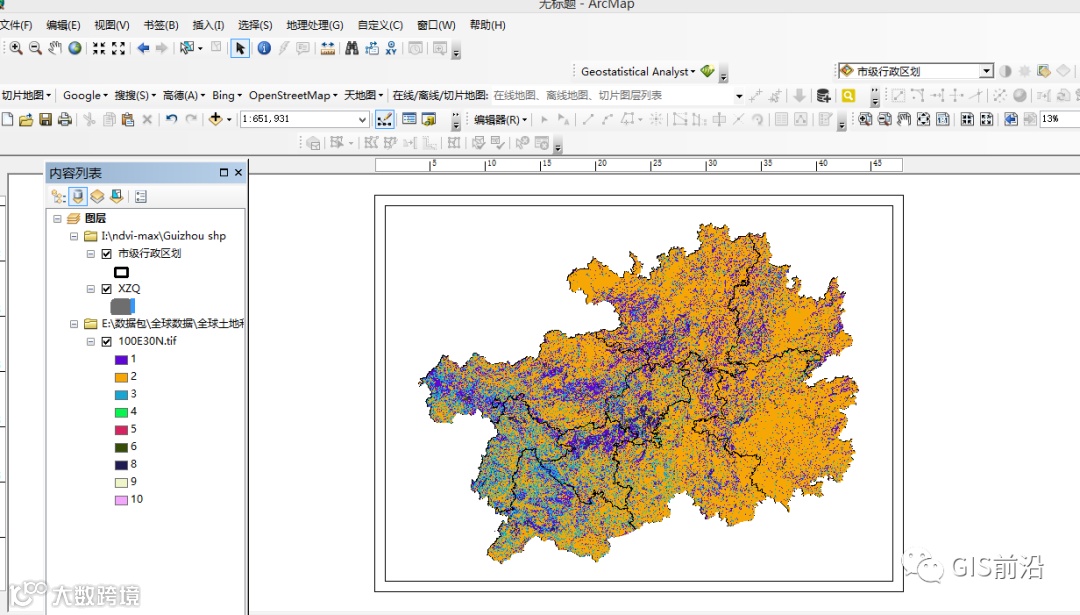Click the Add Data plus icon

pyautogui.click(x=215, y=119)
